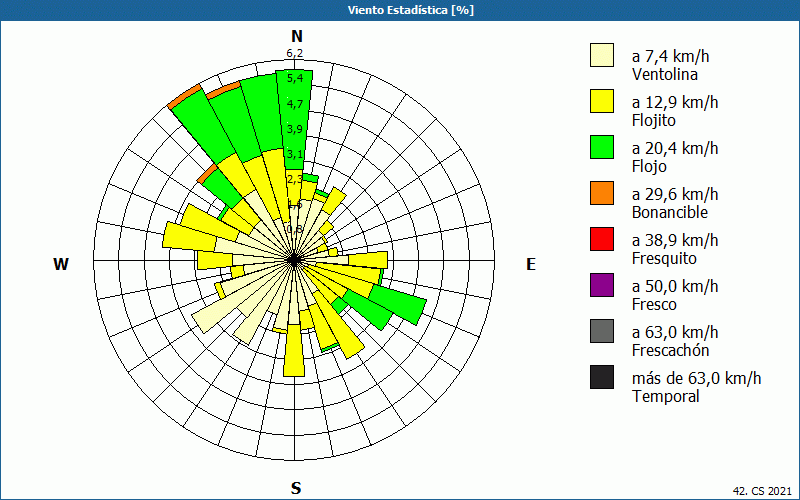Click the 'Flojito' legend label
This screenshot has height=500, width=800.
click(x=654, y=120)
